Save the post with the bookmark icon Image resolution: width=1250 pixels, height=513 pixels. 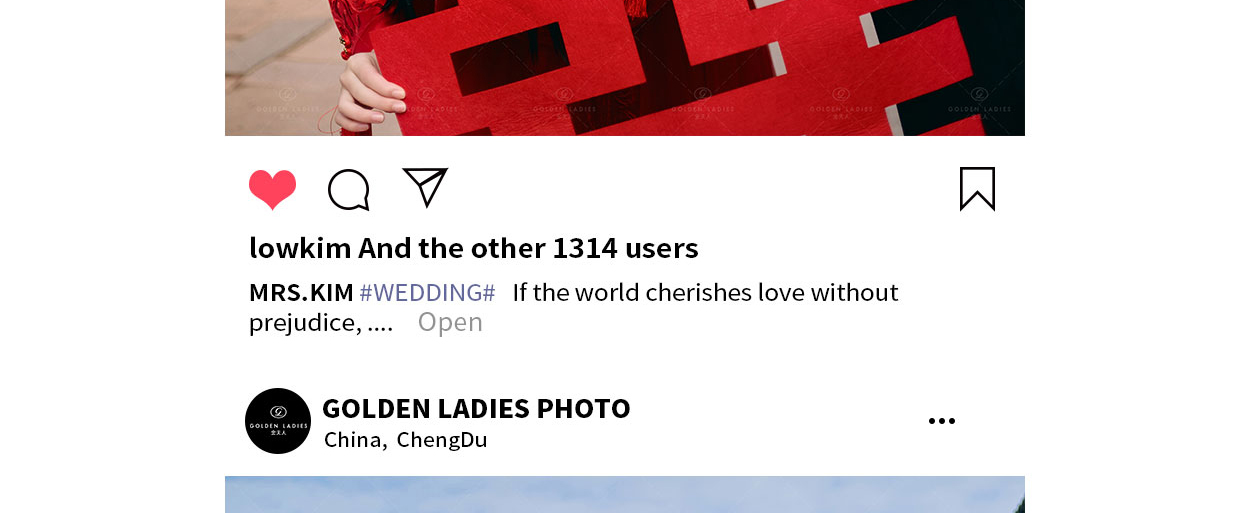coord(977,189)
